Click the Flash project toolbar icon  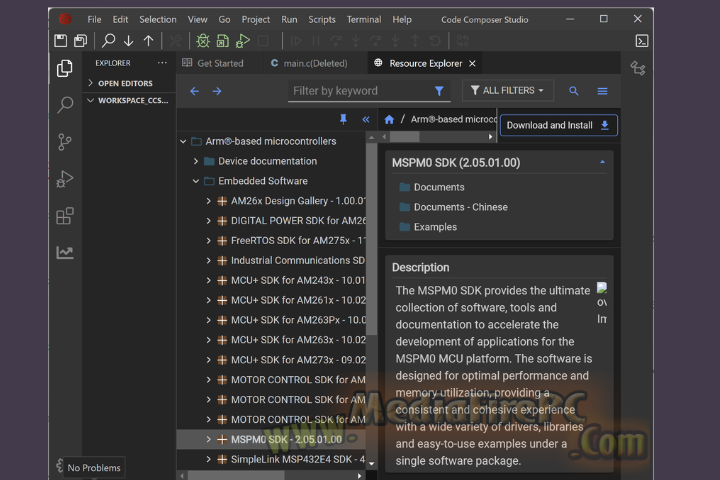(x=223, y=41)
